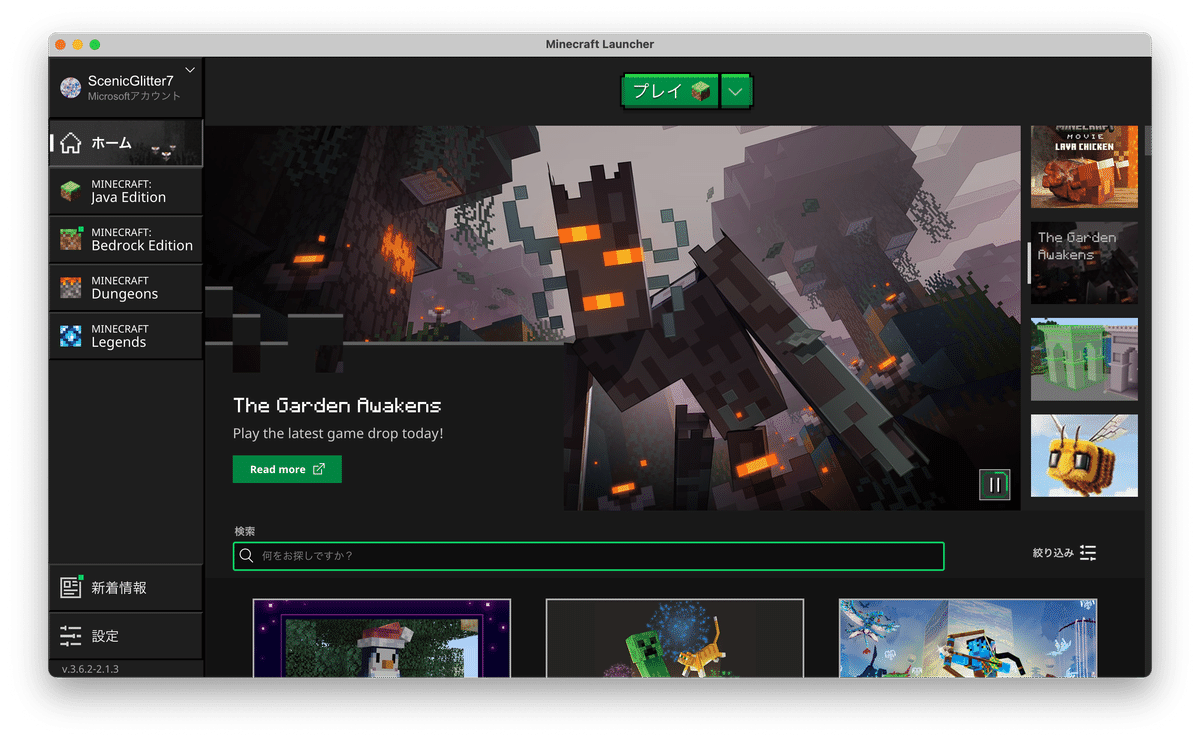Pause the banner slideshow
1200x741 pixels.
click(995, 485)
